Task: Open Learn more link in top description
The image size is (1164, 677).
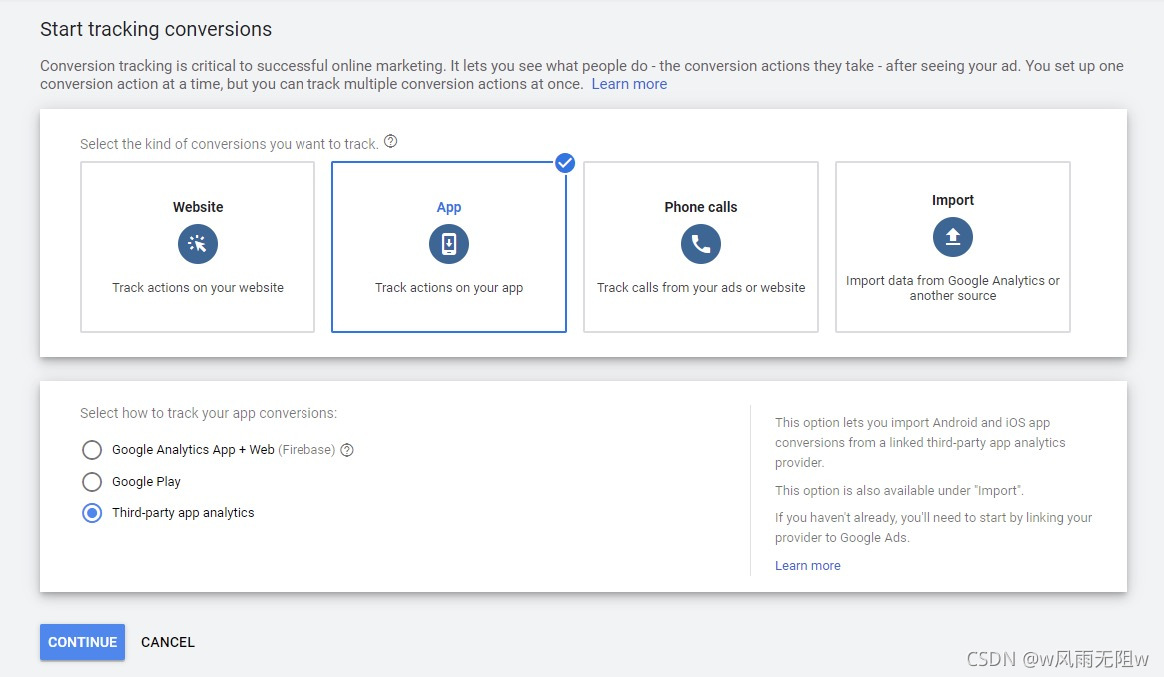Action: 630,84
